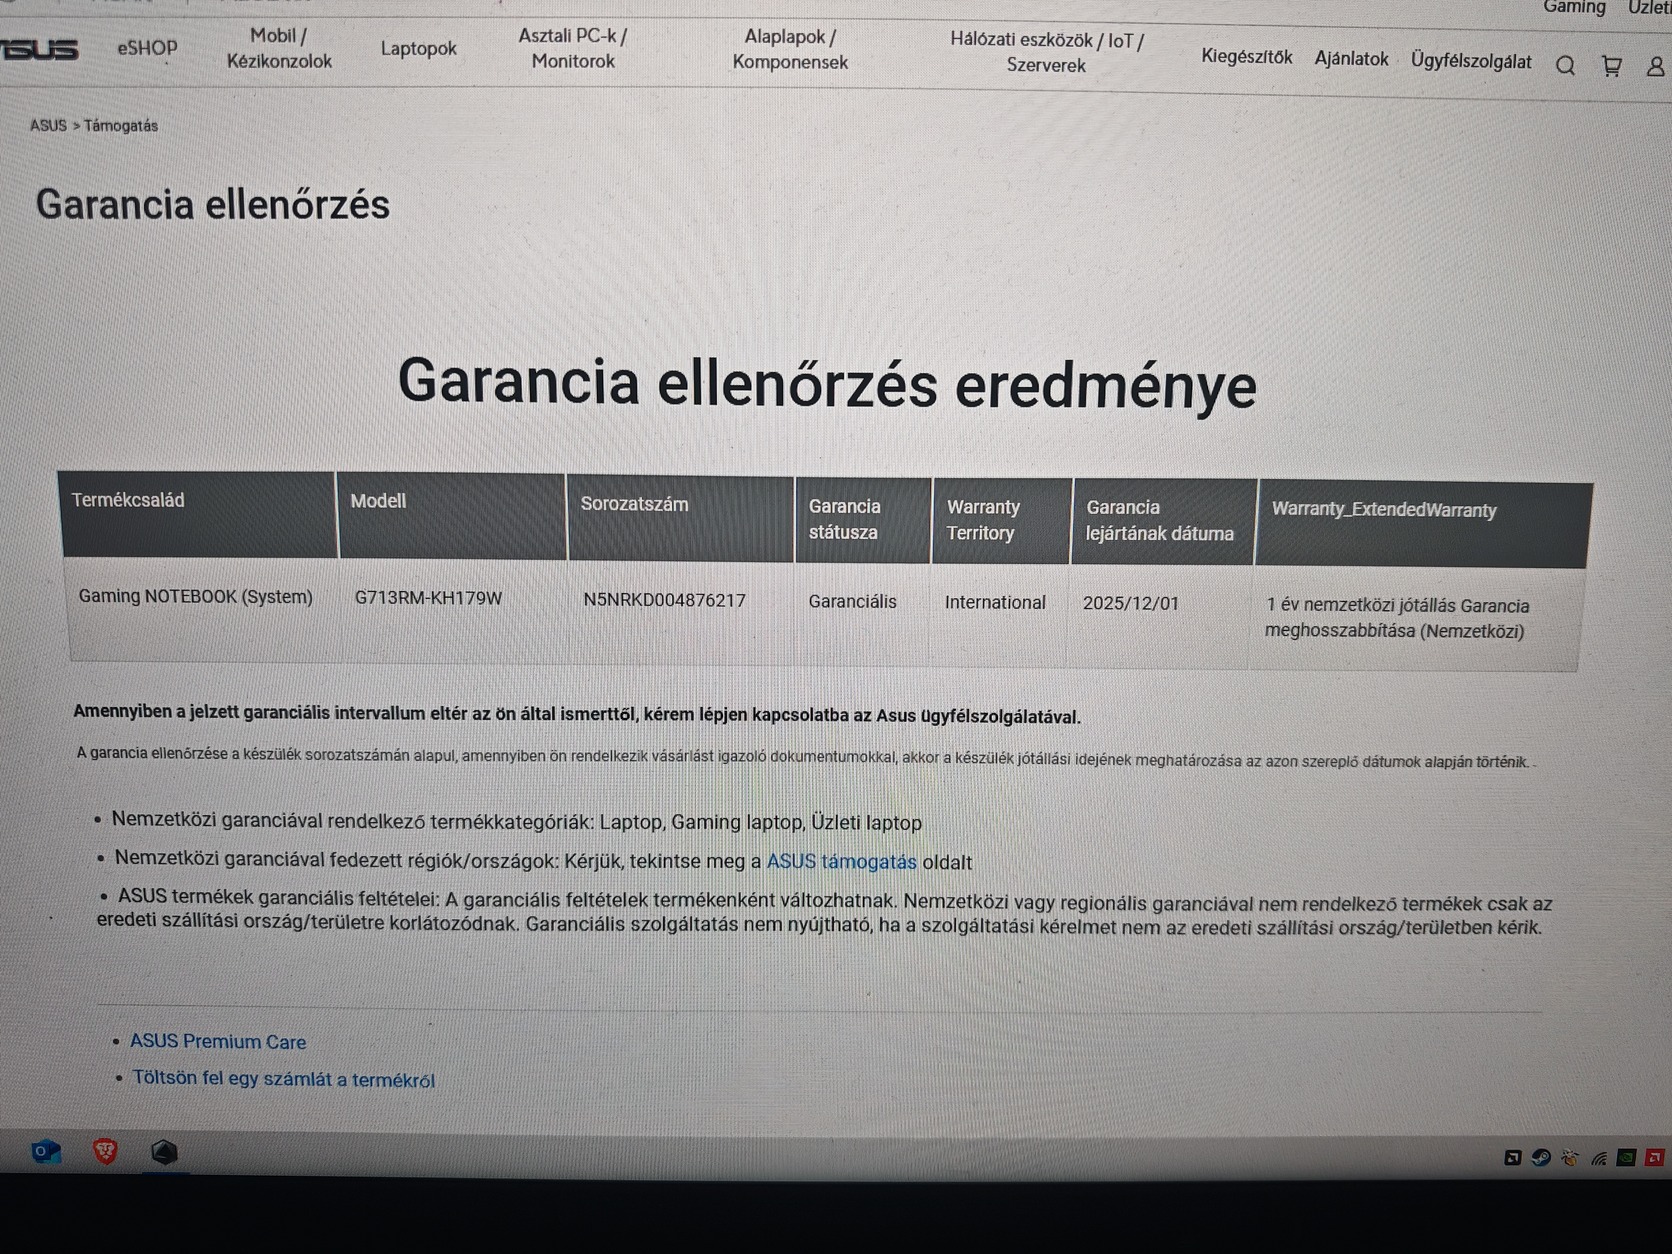Open Outlook from the taskbar

point(45,1152)
